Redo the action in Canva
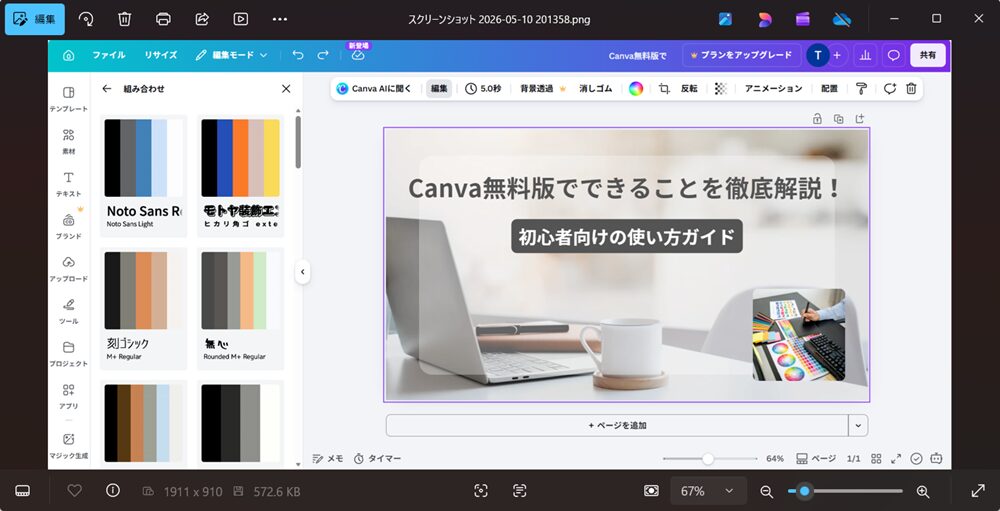Viewport: 1000px width, 511px height. coord(323,56)
